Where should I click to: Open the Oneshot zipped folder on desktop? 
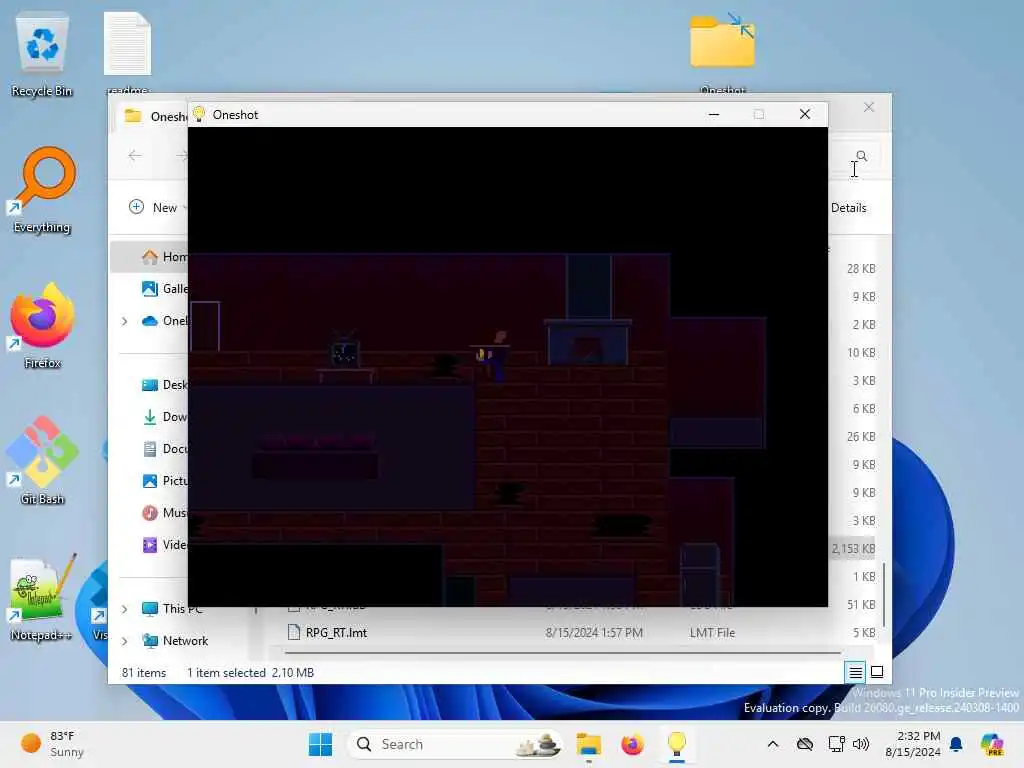722,52
